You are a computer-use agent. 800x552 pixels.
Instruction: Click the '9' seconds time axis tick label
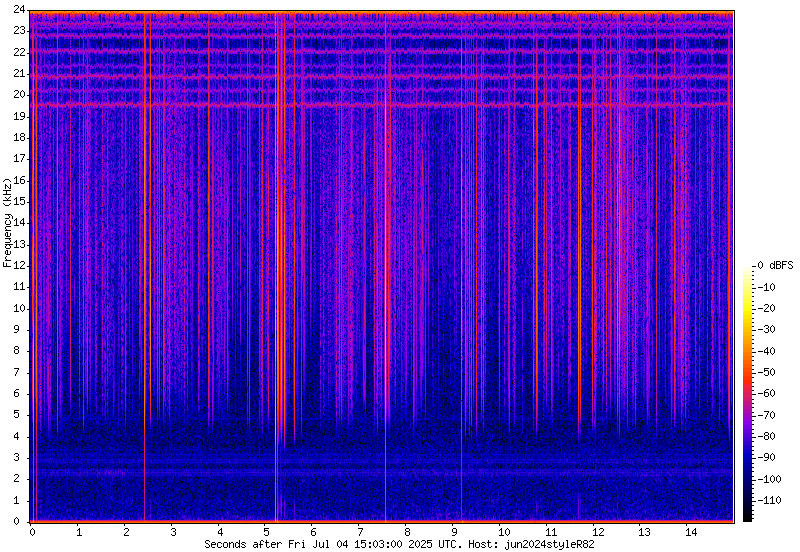click(454, 533)
